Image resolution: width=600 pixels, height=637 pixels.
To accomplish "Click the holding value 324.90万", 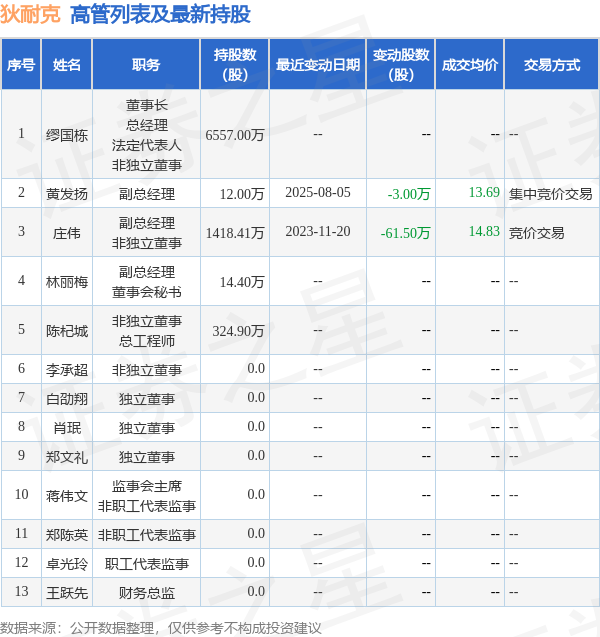I will tap(238, 331).
